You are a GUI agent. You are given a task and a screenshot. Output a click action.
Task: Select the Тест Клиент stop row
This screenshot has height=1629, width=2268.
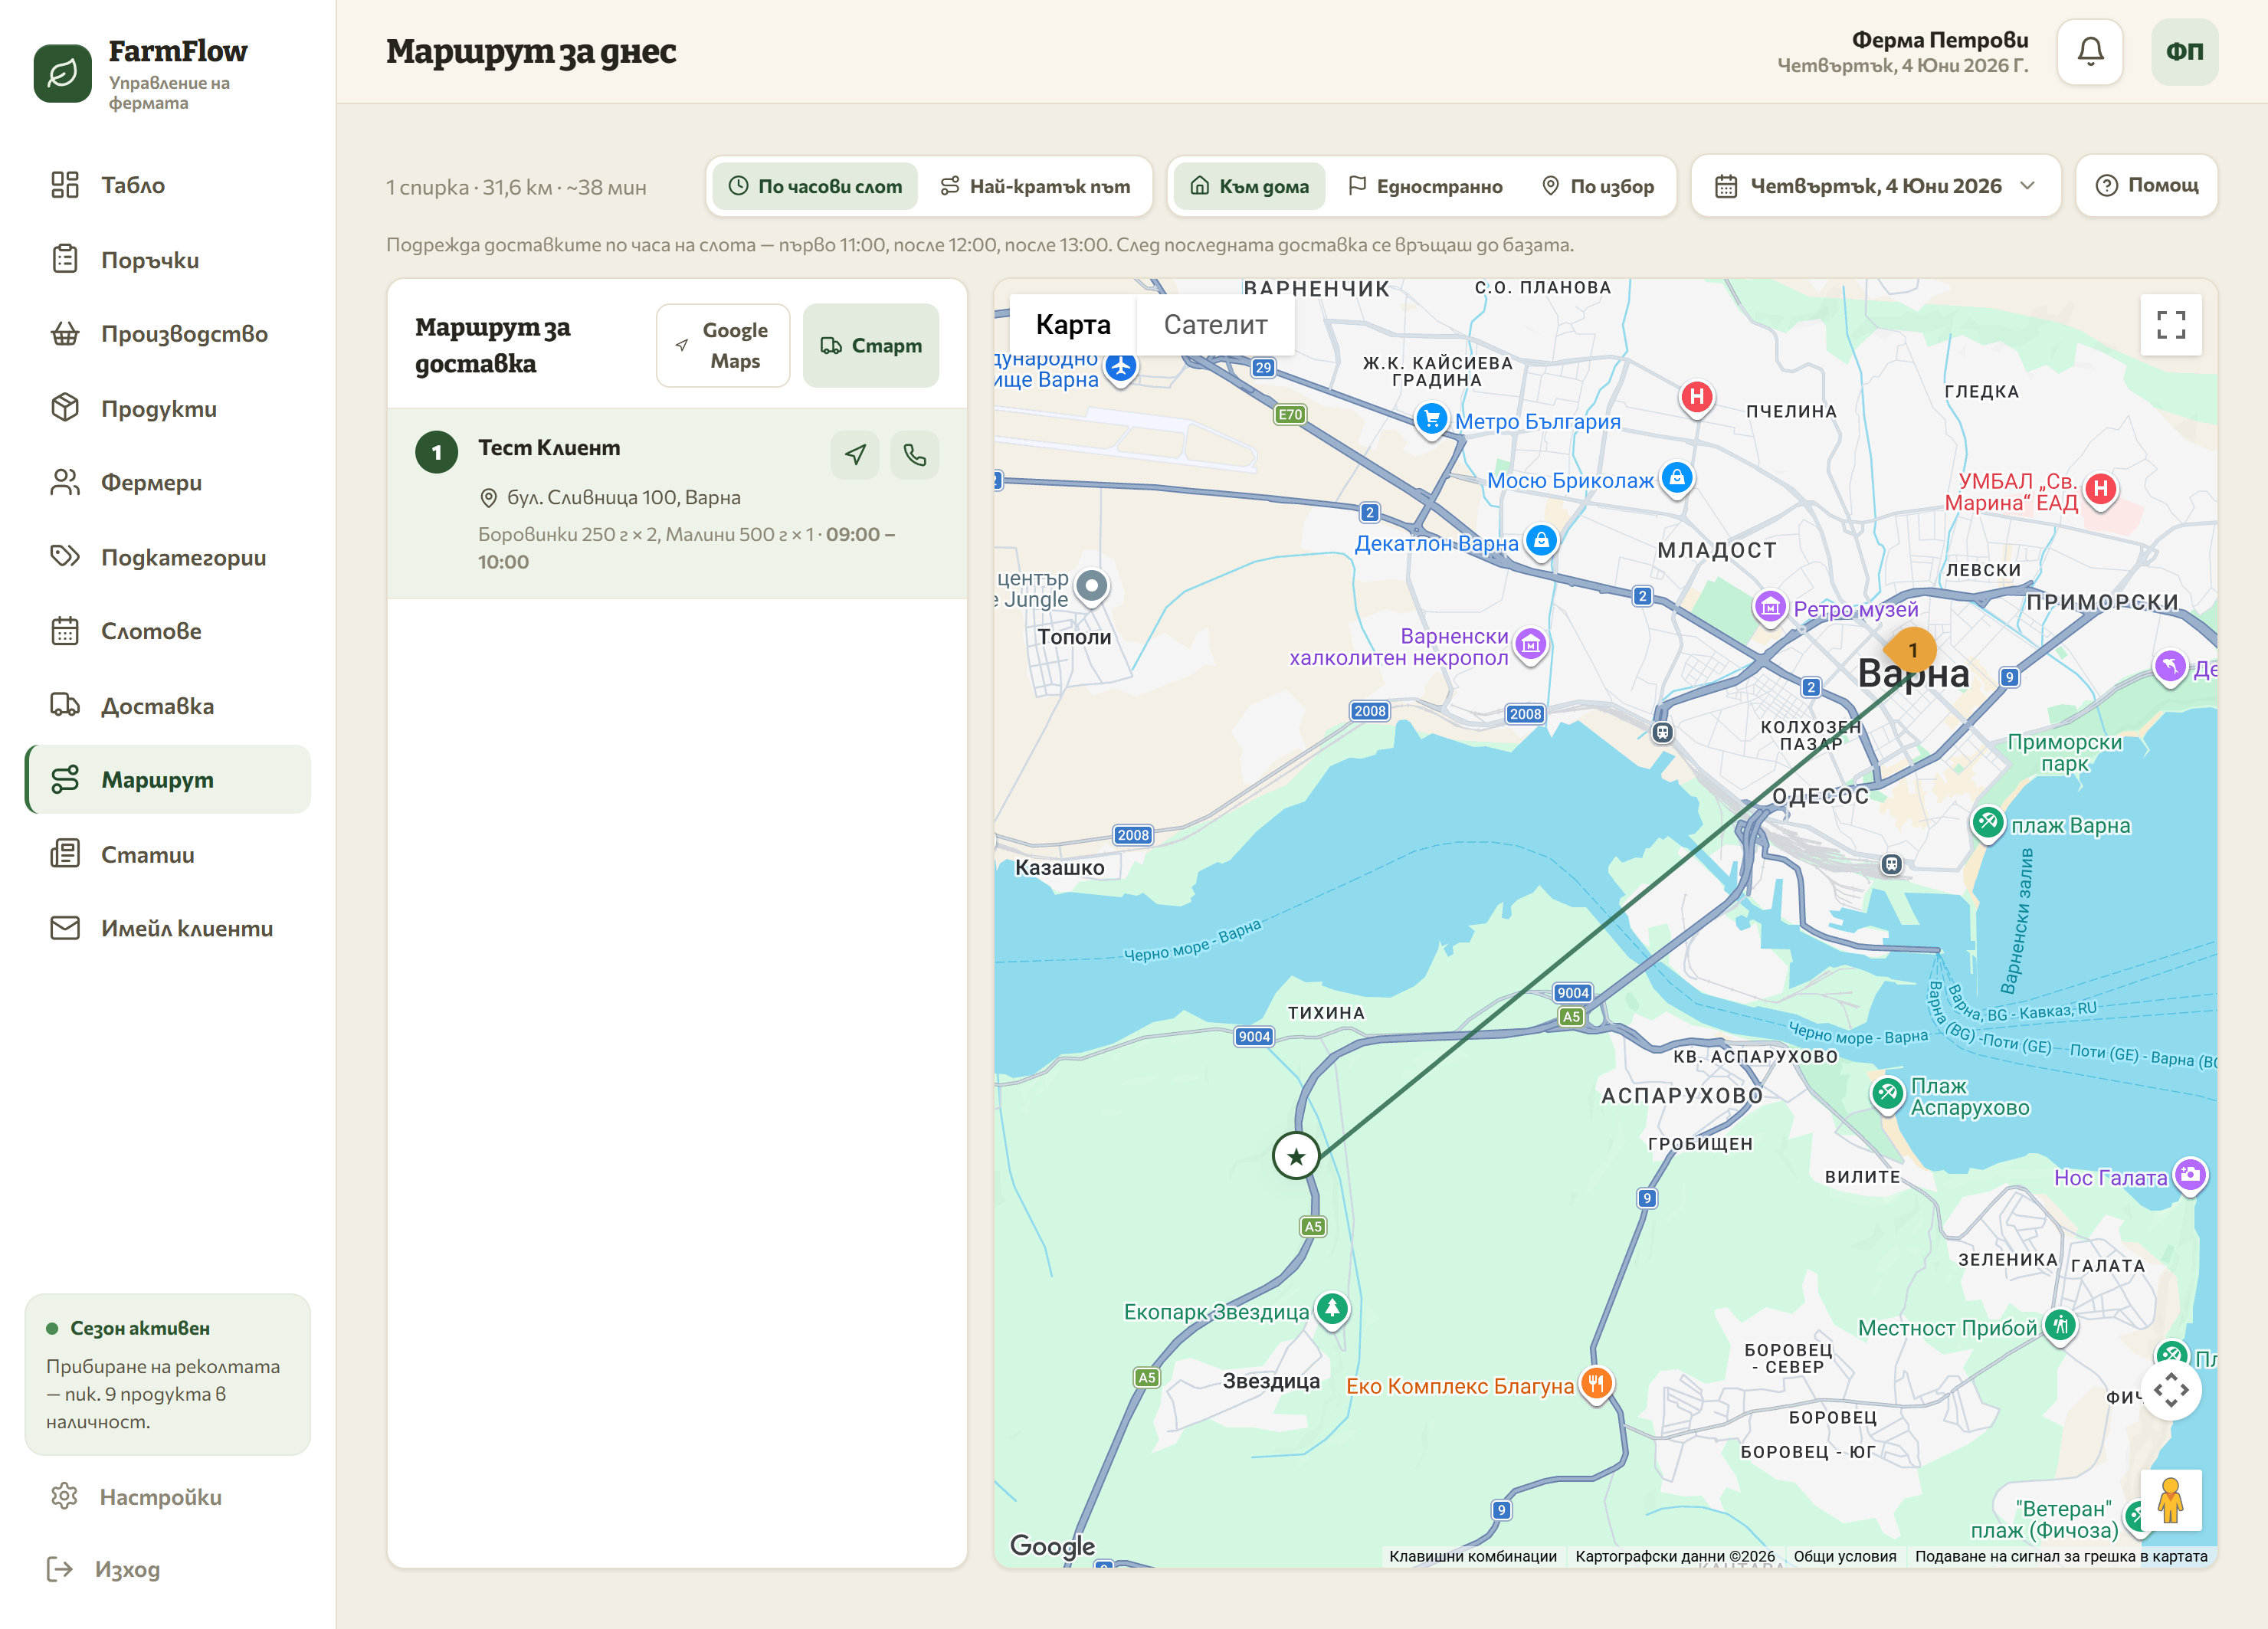tap(677, 503)
